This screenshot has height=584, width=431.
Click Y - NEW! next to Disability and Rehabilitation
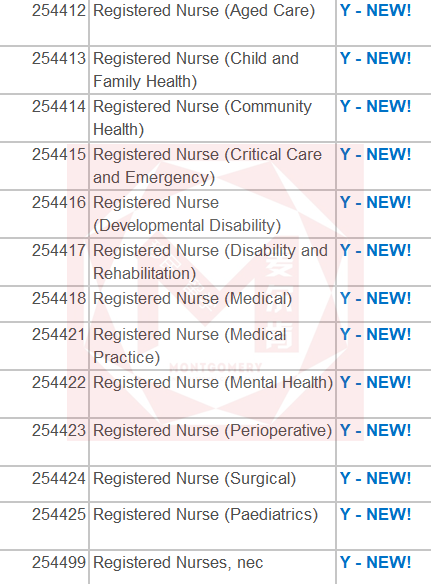tap(375, 251)
